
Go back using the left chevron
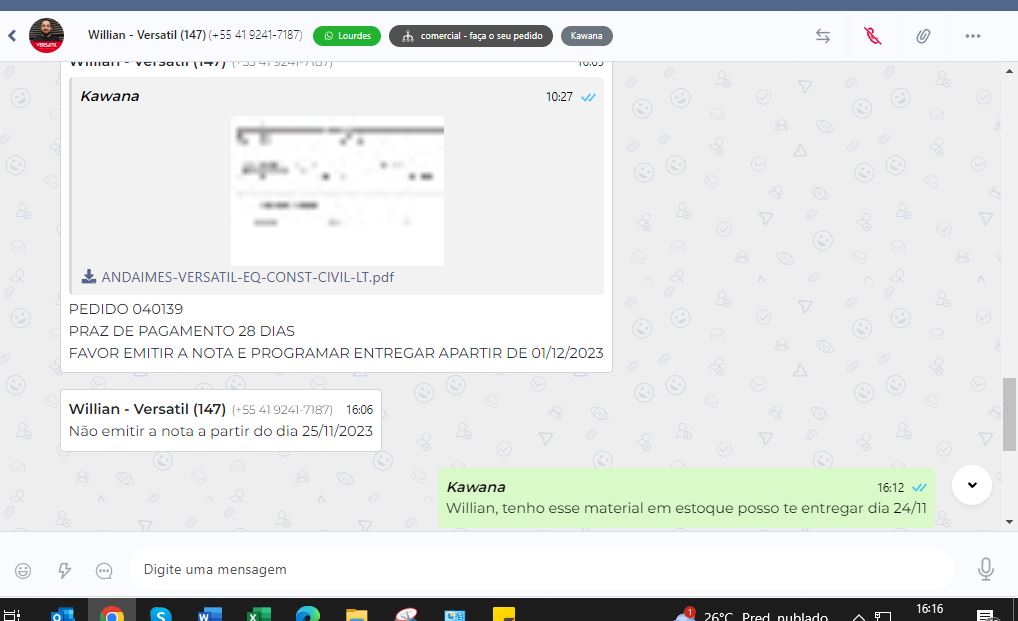click(12, 36)
